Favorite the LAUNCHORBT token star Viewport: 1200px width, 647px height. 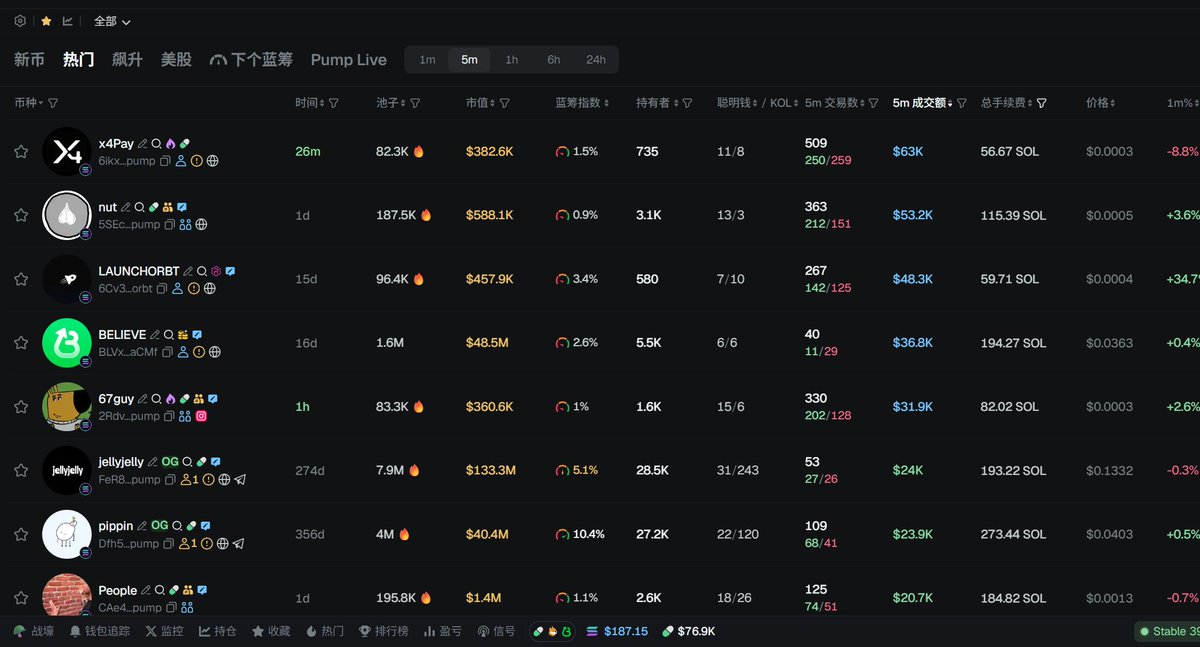(x=21, y=279)
